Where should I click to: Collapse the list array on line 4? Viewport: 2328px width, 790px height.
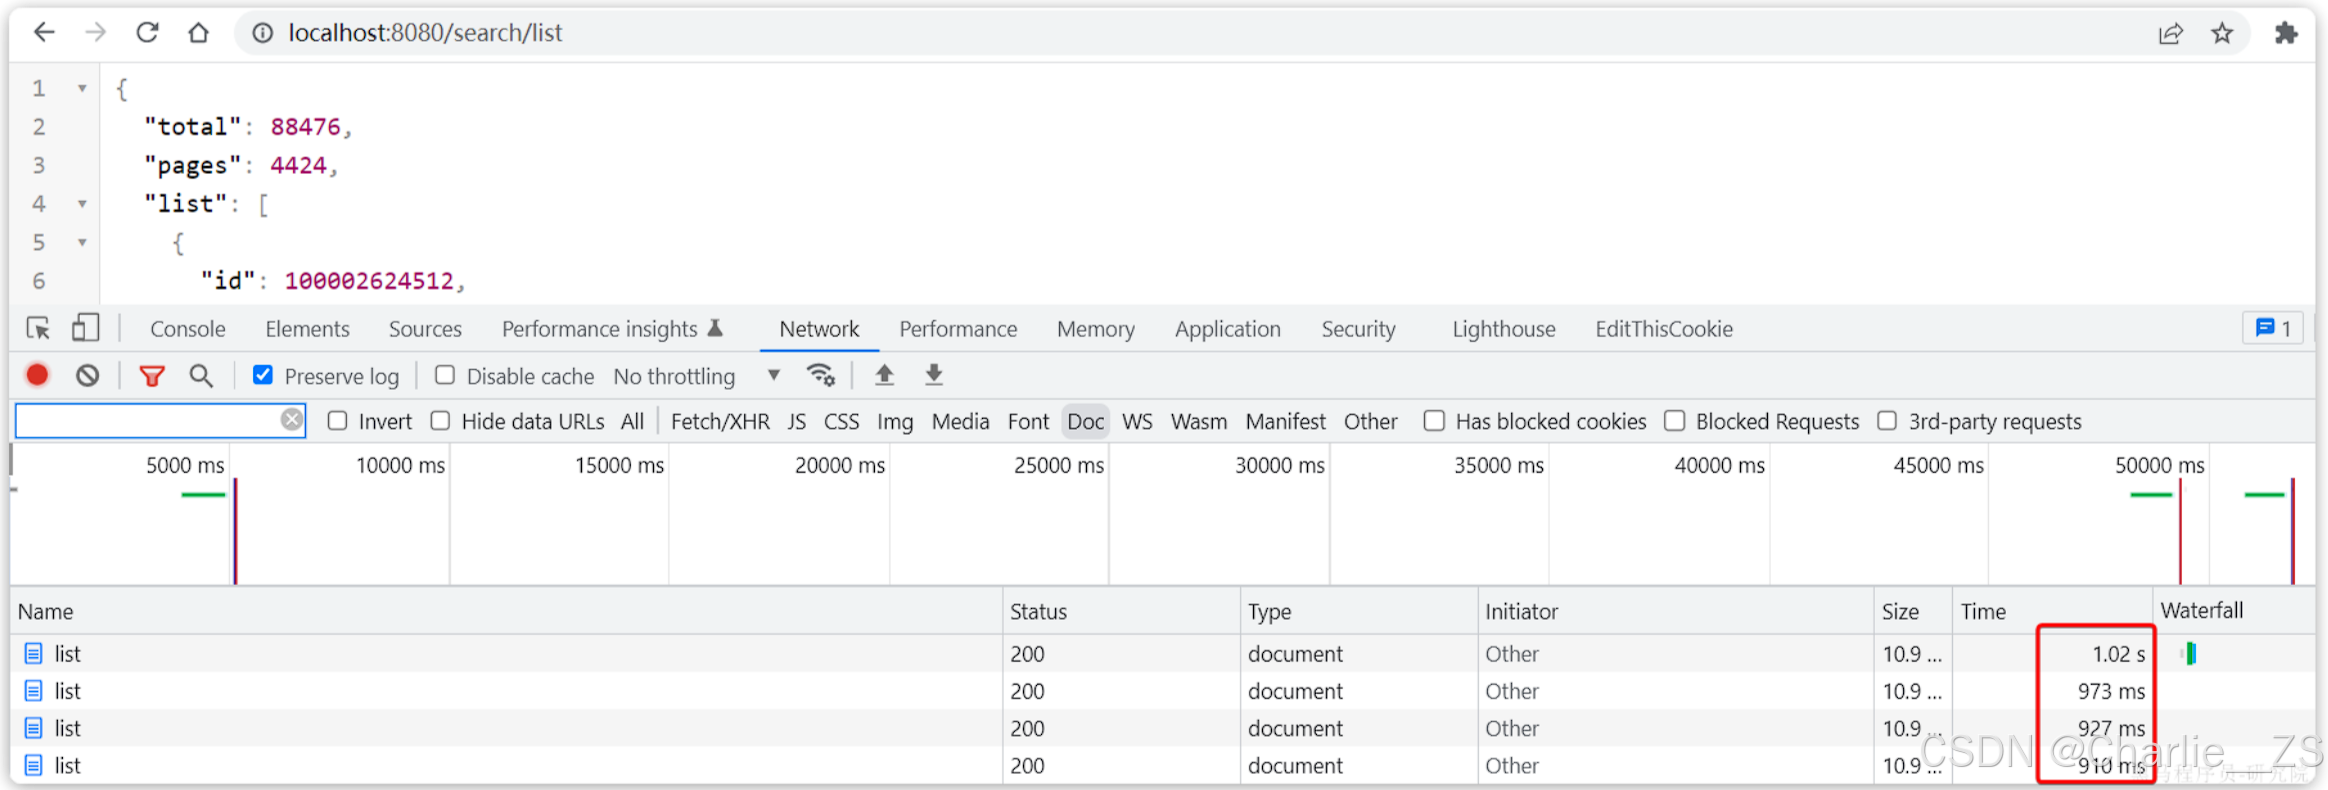point(82,204)
